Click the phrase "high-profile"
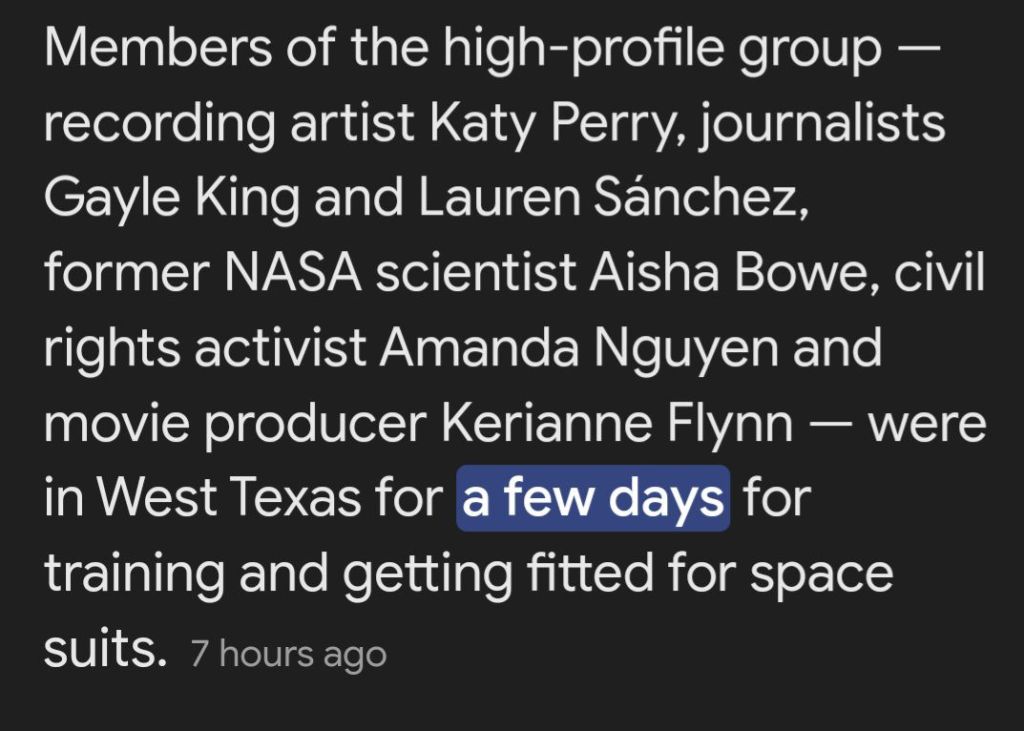1024x731 pixels. coord(586,48)
